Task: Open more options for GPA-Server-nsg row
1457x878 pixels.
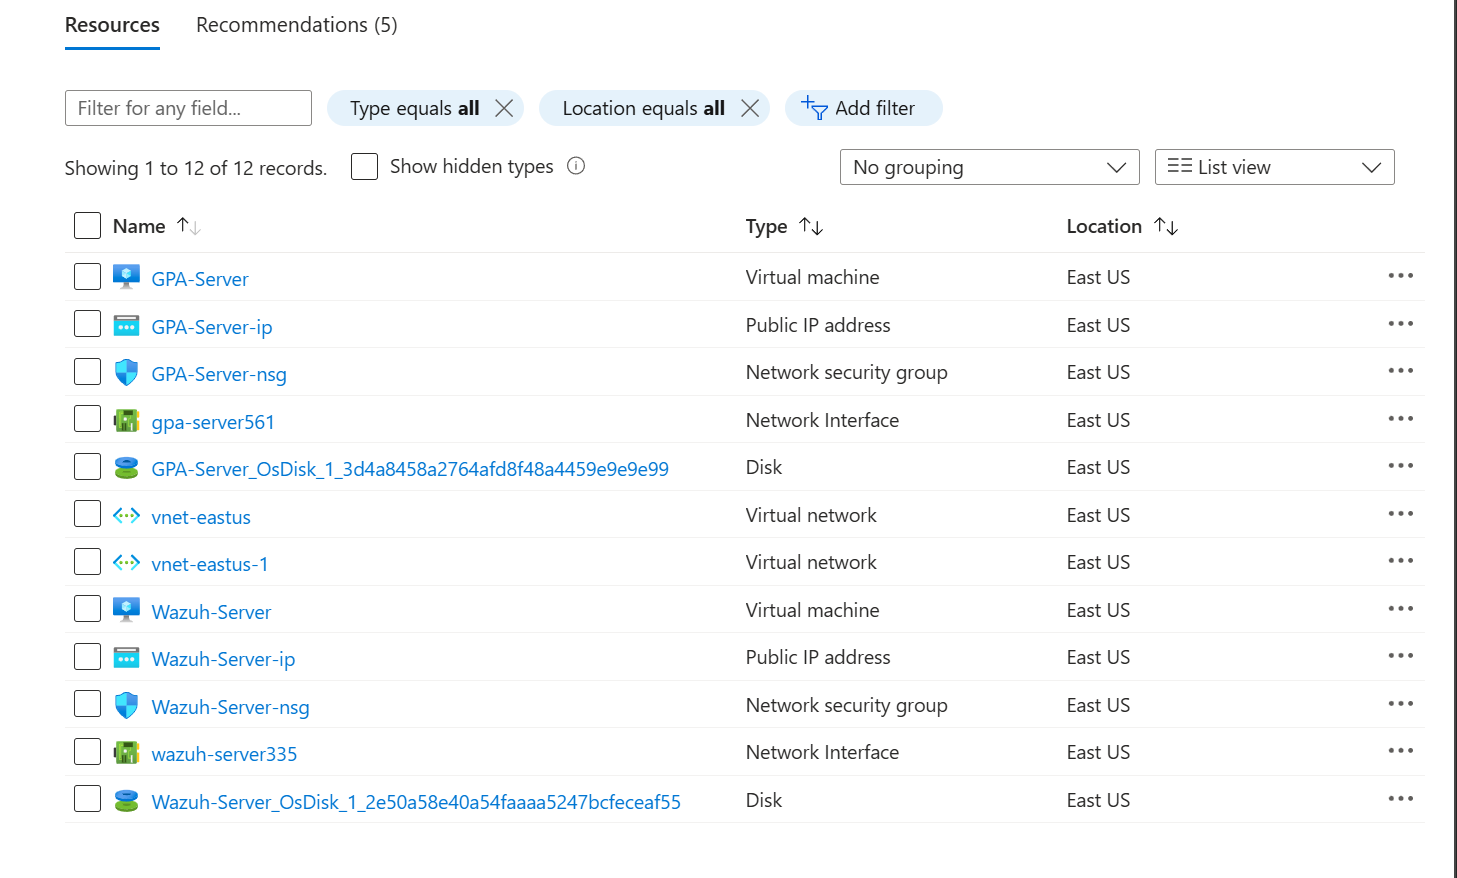Action: [x=1401, y=371]
